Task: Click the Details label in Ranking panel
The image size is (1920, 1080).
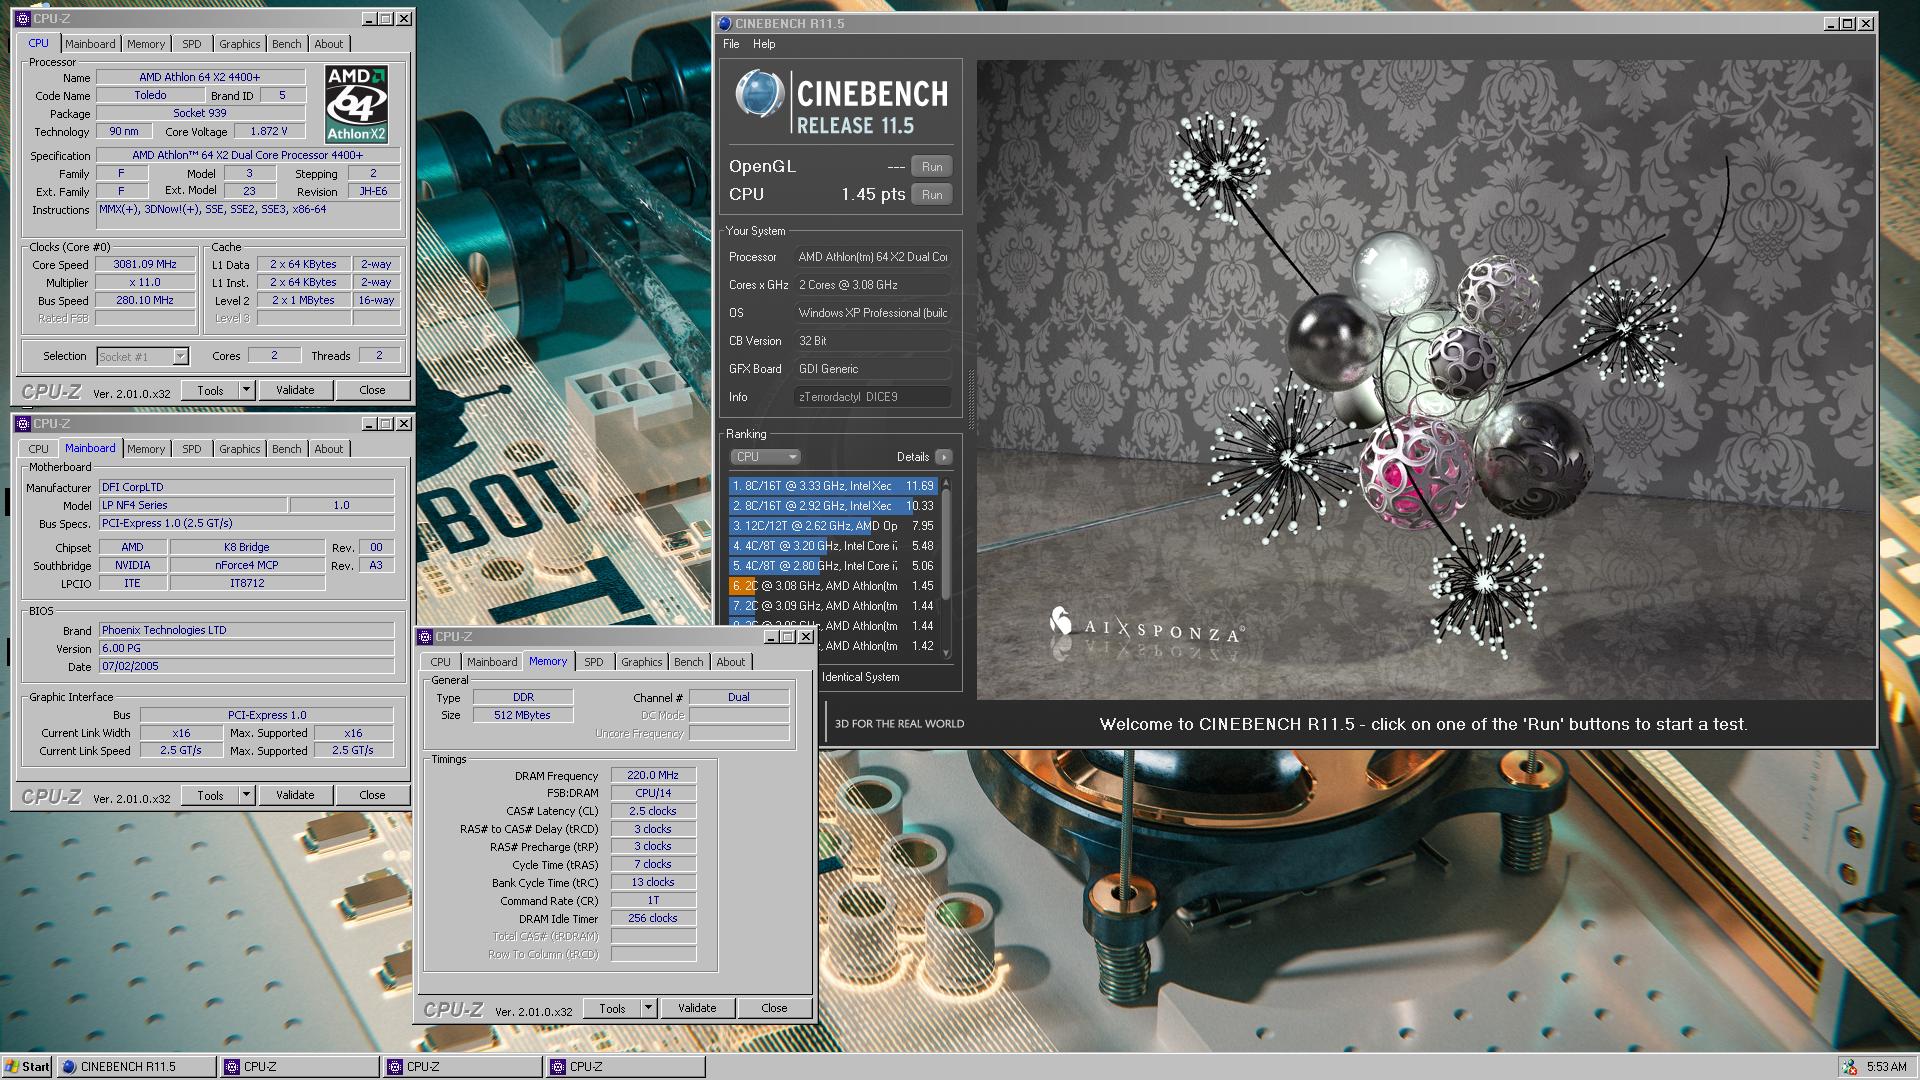Action: pyautogui.click(x=913, y=457)
